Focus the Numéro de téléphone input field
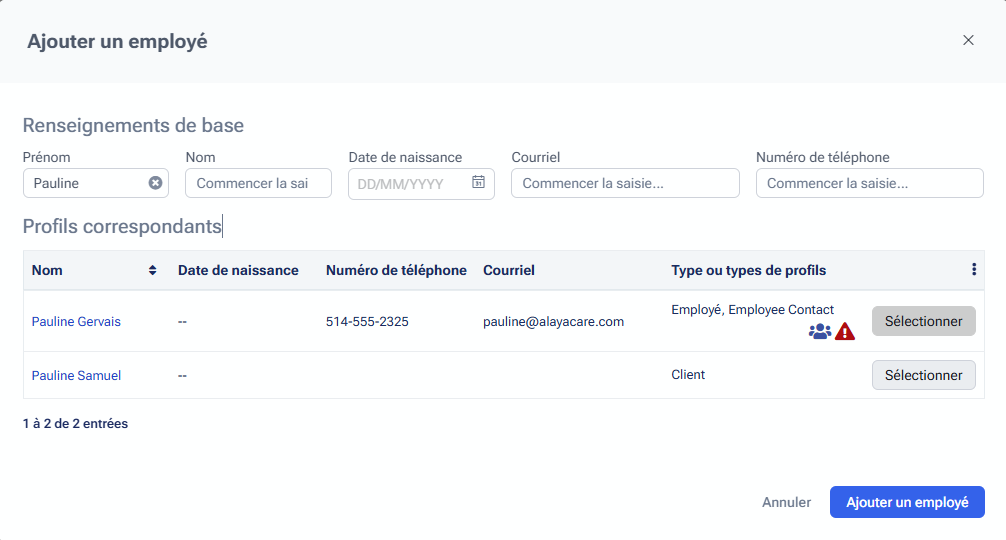Screen dimensions: 1006x540 point(869,183)
